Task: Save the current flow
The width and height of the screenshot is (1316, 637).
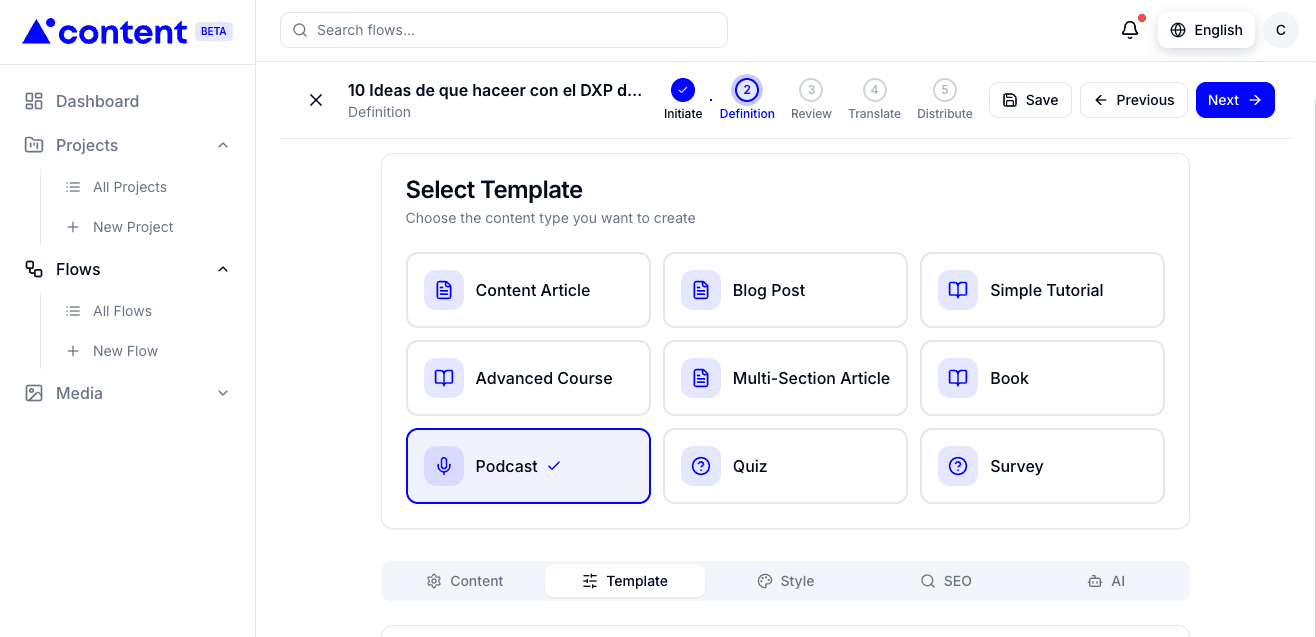Action: (x=1030, y=99)
